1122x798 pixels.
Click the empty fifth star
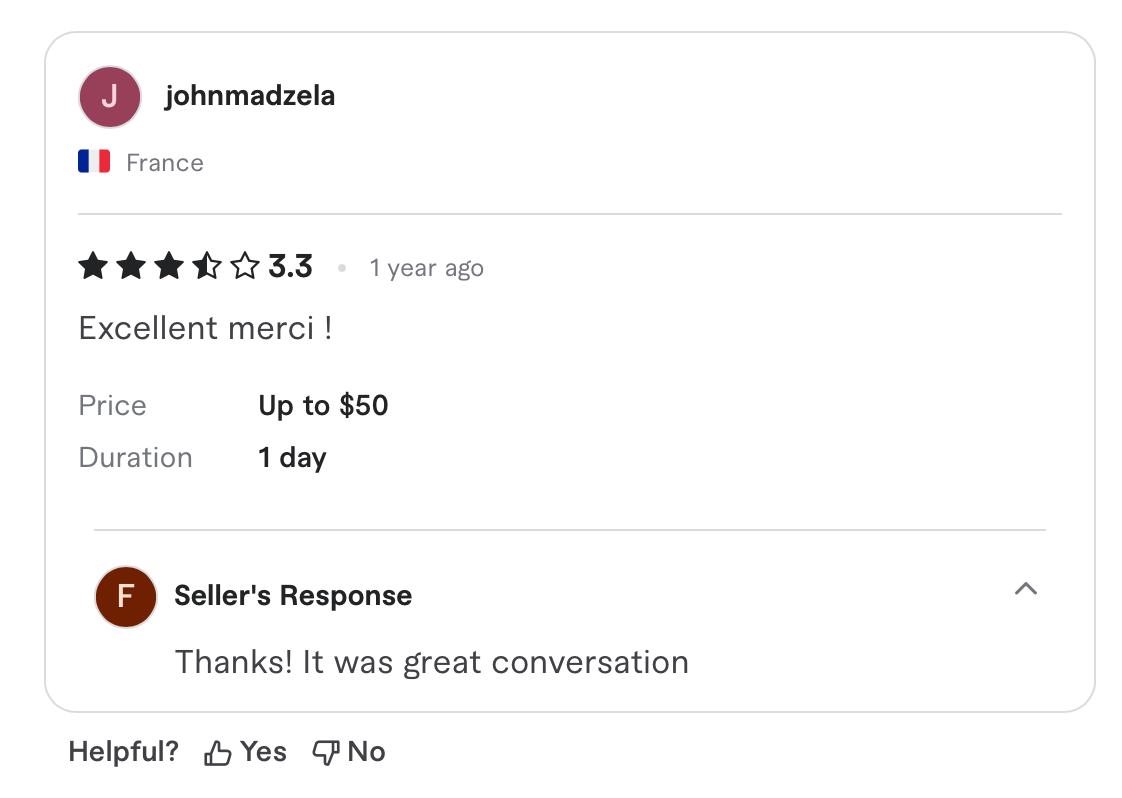(x=245, y=266)
